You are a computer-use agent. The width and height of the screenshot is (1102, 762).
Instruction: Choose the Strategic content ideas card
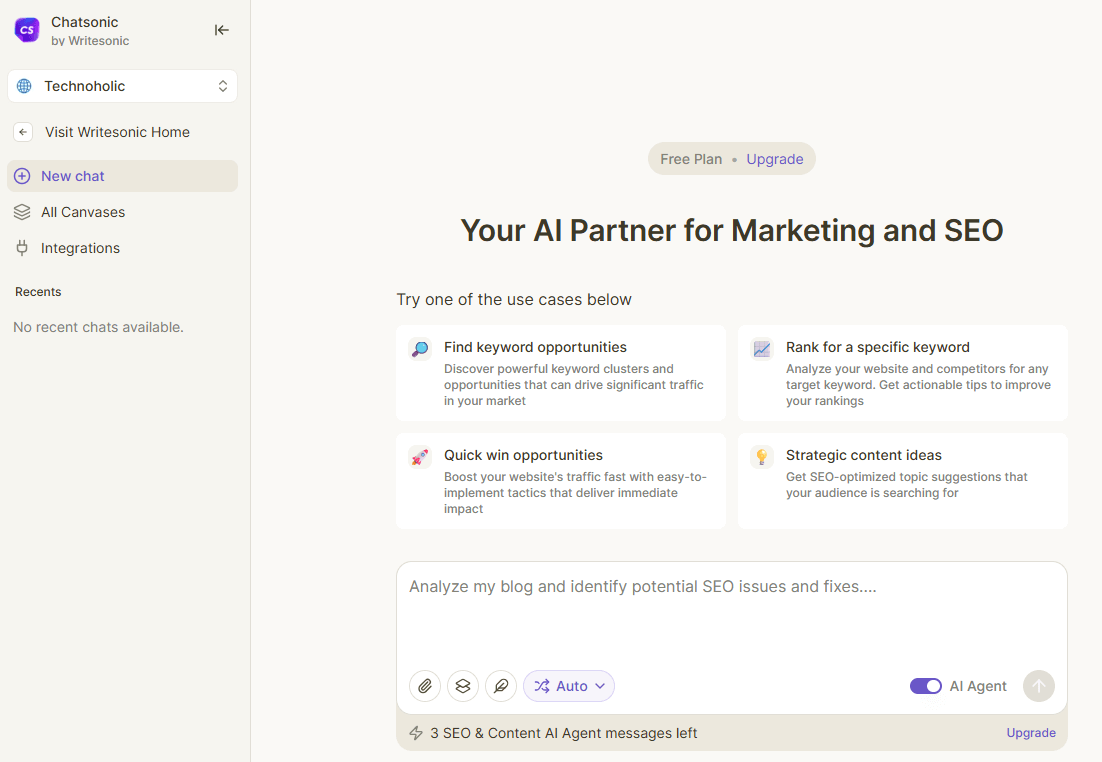click(x=902, y=481)
